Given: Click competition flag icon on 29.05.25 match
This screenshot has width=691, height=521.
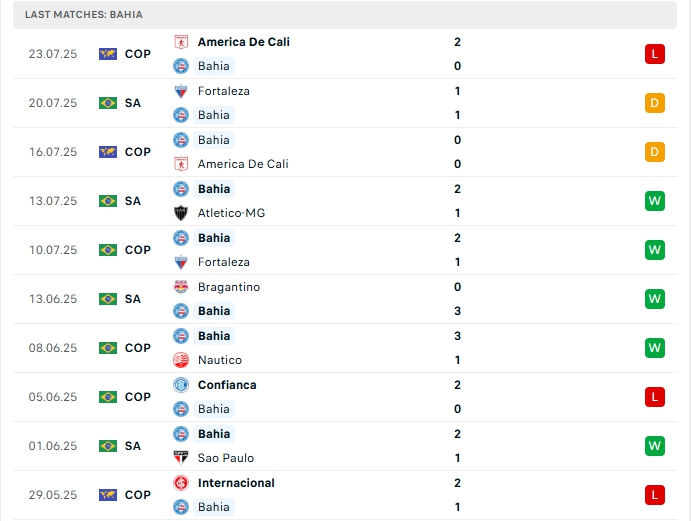Looking at the screenshot, I should click(x=108, y=495).
